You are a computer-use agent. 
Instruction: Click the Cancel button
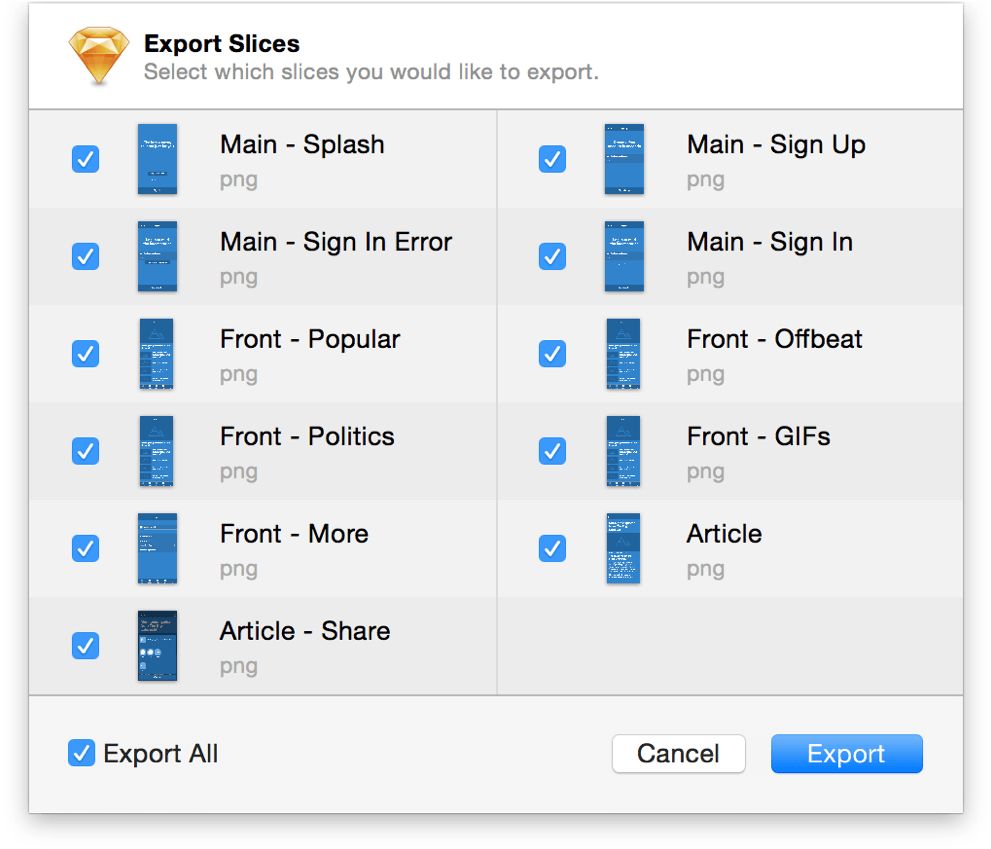(x=678, y=754)
